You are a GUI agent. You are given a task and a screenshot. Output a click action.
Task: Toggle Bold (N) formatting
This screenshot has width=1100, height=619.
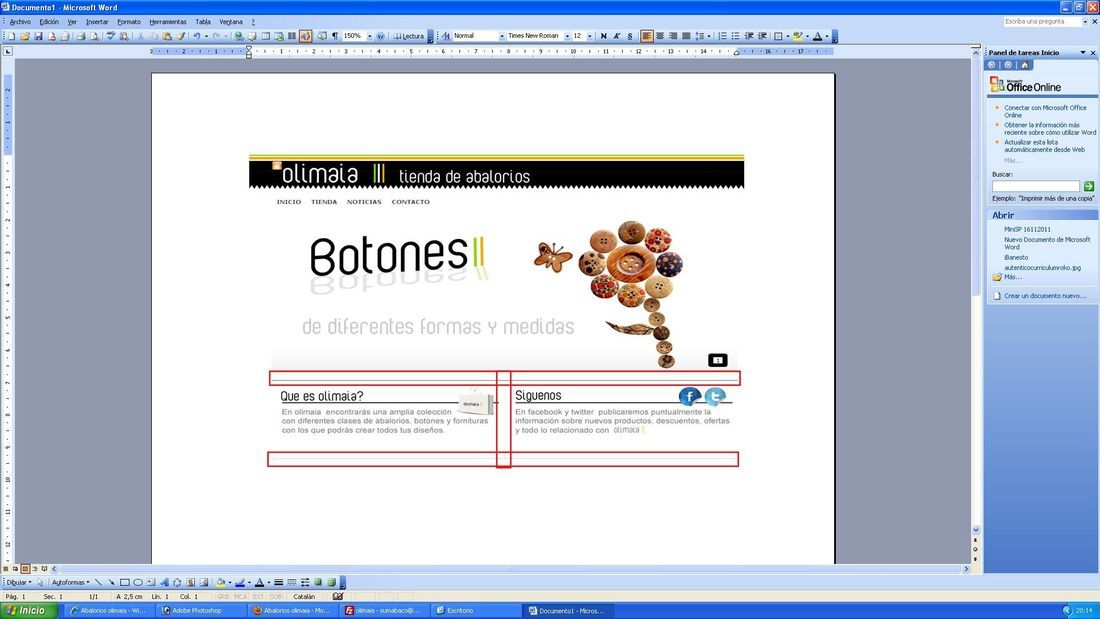pyautogui.click(x=603, y=36)
